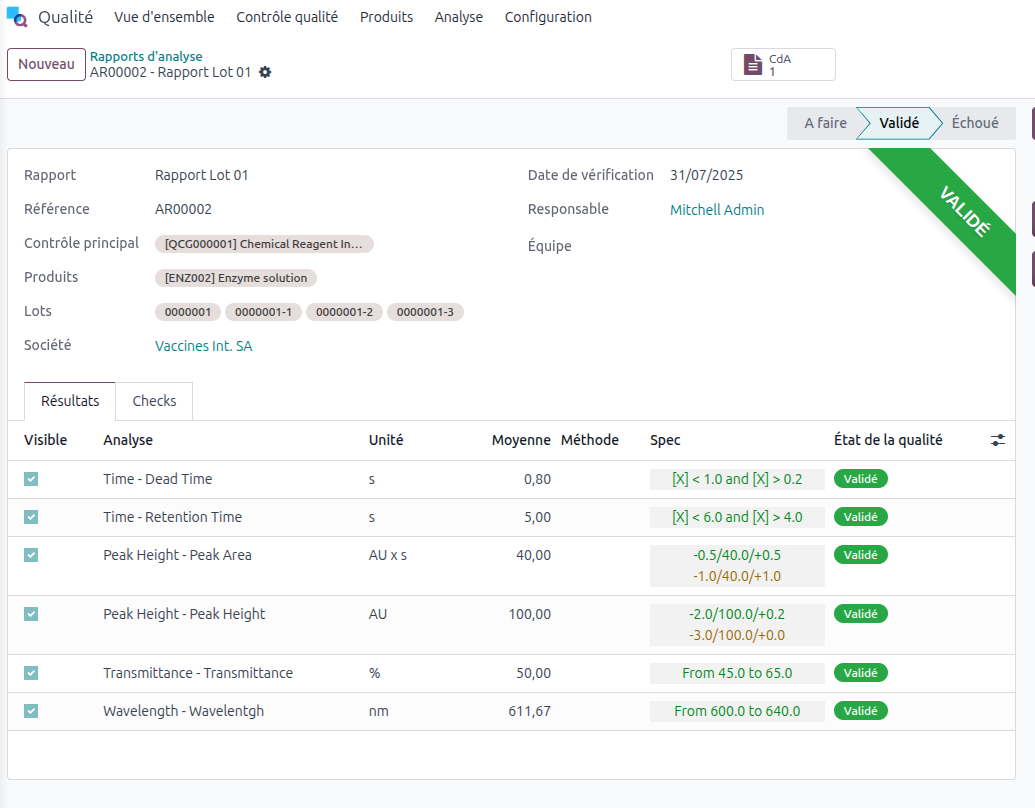Open the CdA document smart button
This screenshot has width=1035, height=808.
[783, 65]
